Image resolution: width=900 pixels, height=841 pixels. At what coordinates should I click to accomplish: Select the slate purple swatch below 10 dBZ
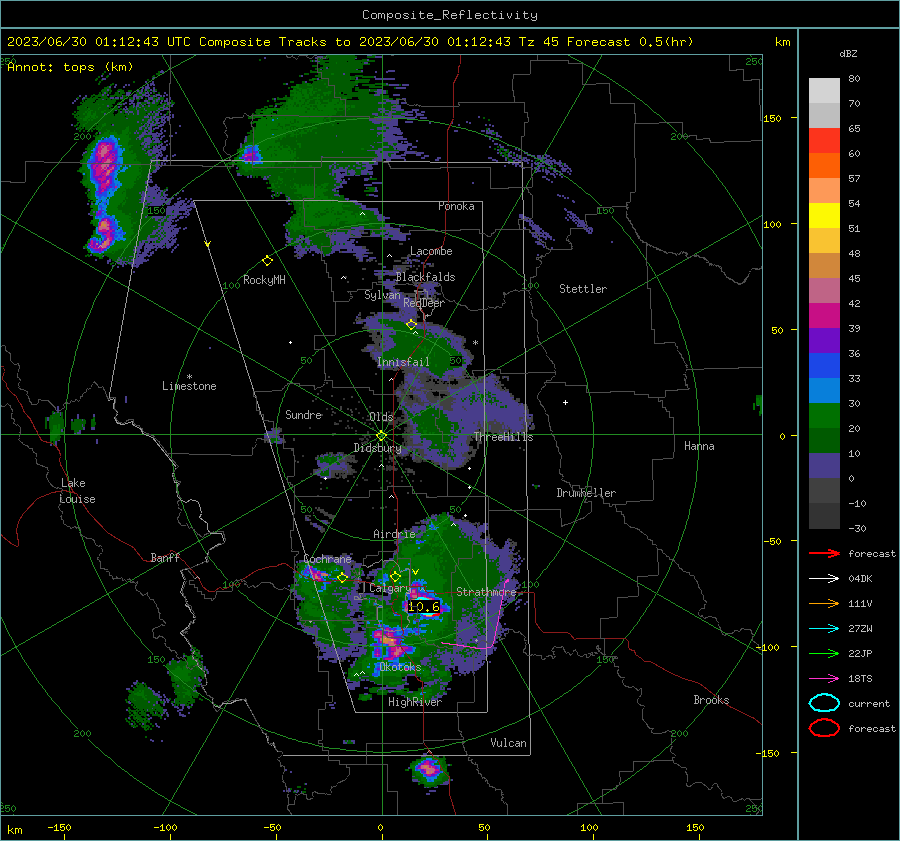[x=824, y=466]
